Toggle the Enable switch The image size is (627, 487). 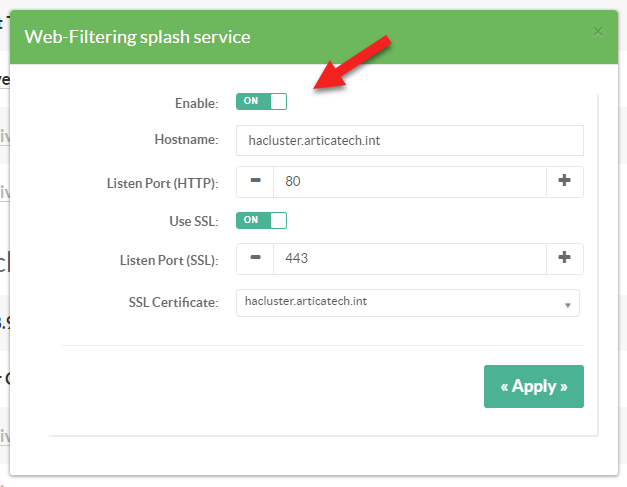[x=261, y=102]
